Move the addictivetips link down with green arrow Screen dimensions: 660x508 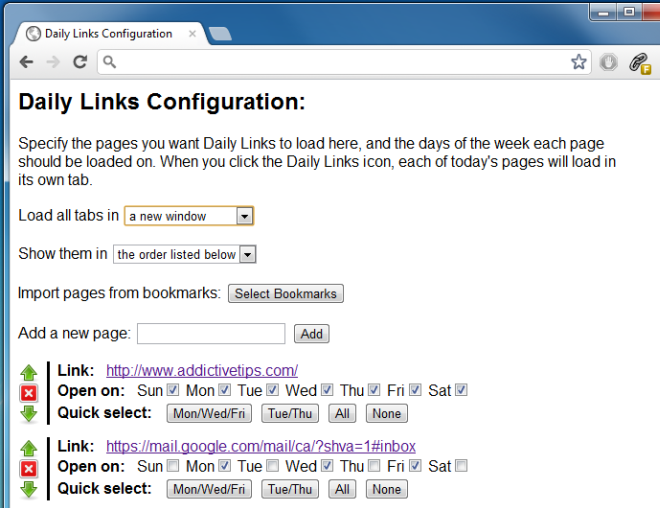(29, 414)
